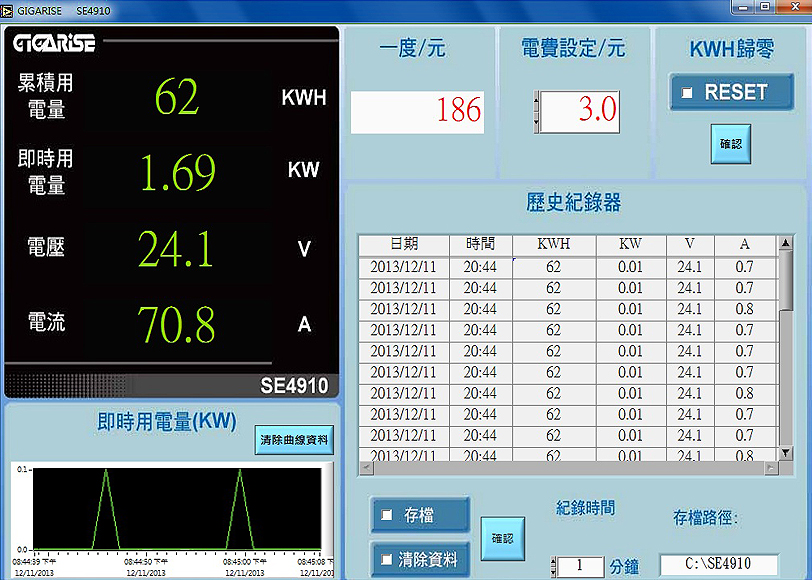Click the 日期 column header
This screenshot has height=580, width=812.
click(x=404, y=244)
